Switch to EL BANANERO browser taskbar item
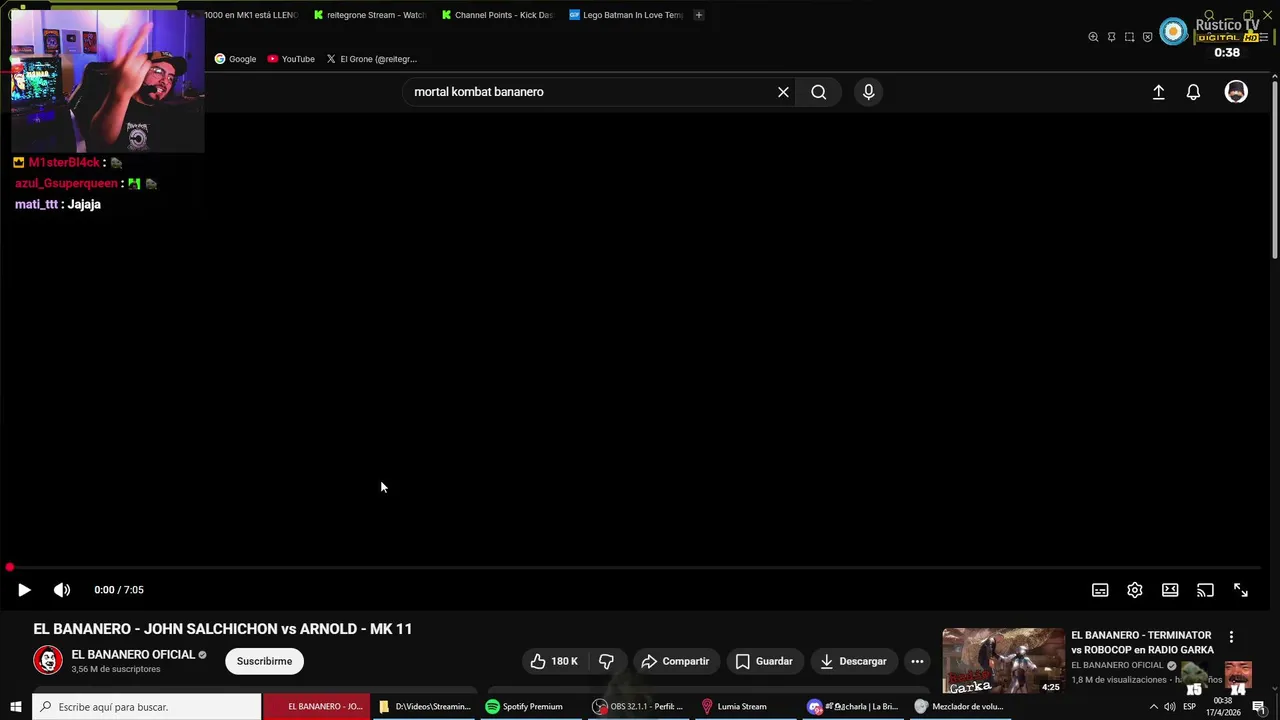The height and width of the screenshot is (720, 1280). pyautogui.click(x=316, y=707)
